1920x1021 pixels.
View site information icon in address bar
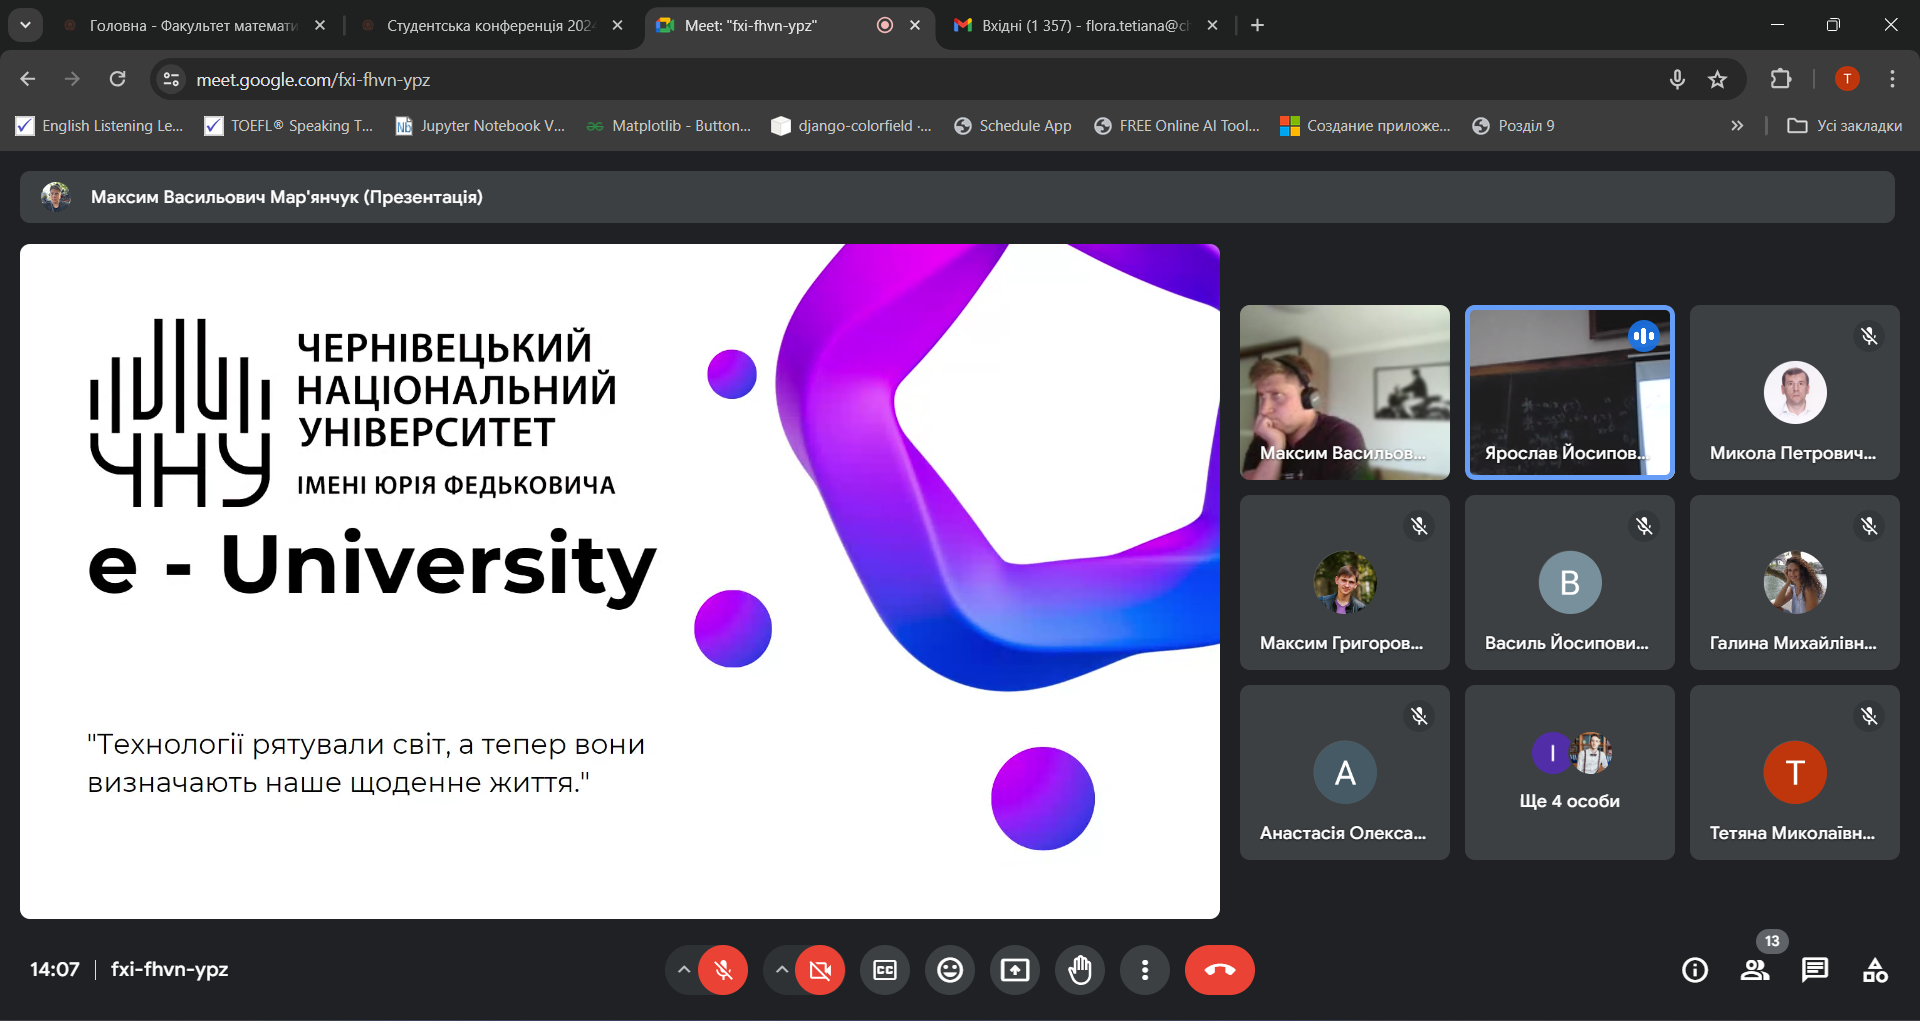click(x=172, y=79)
